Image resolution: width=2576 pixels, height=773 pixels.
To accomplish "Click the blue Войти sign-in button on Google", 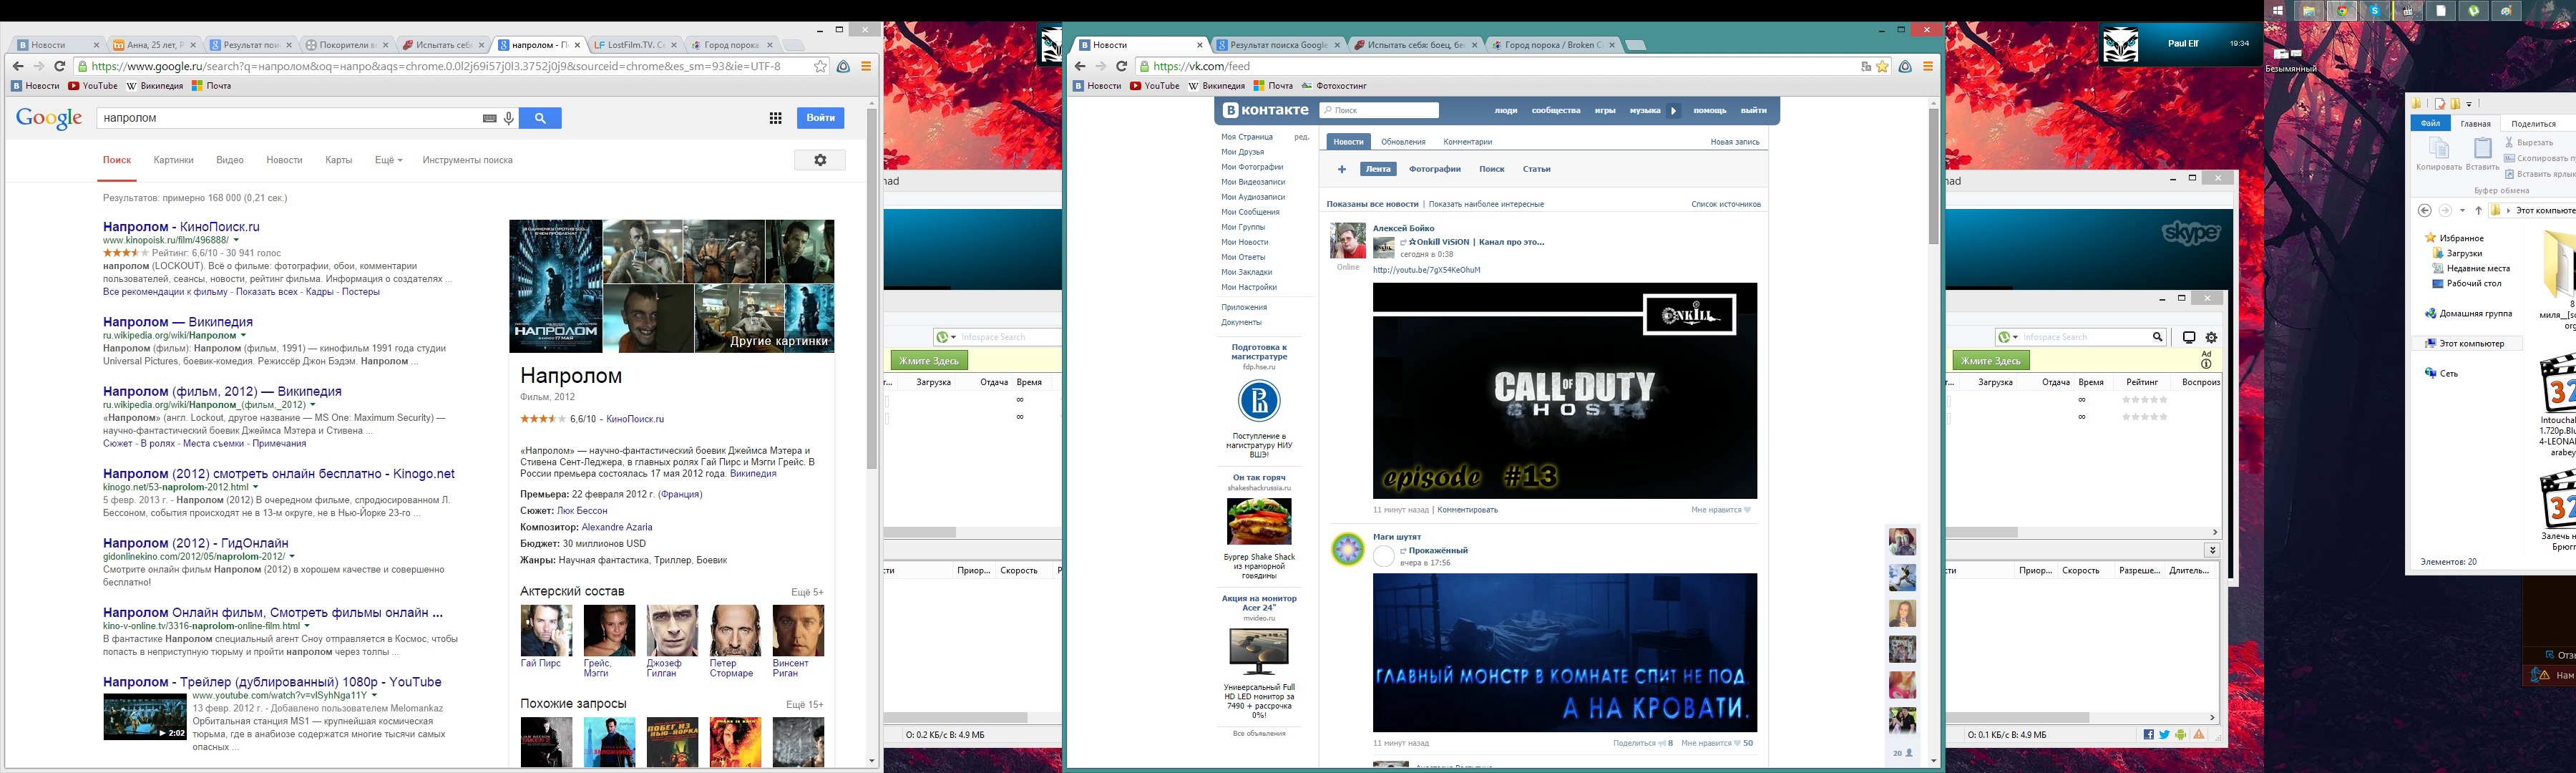I will point(820,118).
